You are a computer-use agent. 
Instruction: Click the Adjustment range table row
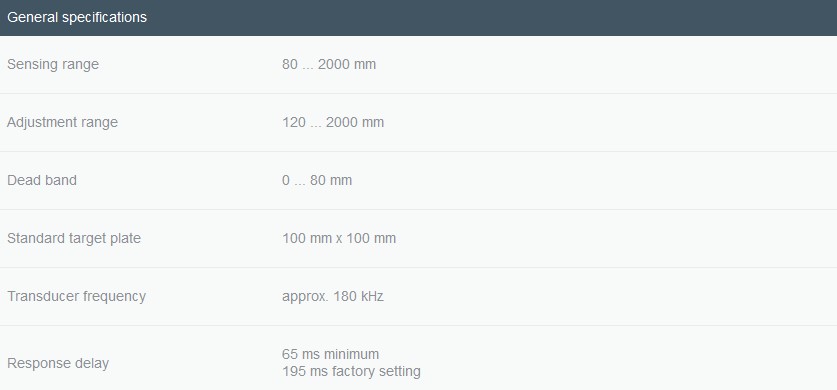(418, 123)
